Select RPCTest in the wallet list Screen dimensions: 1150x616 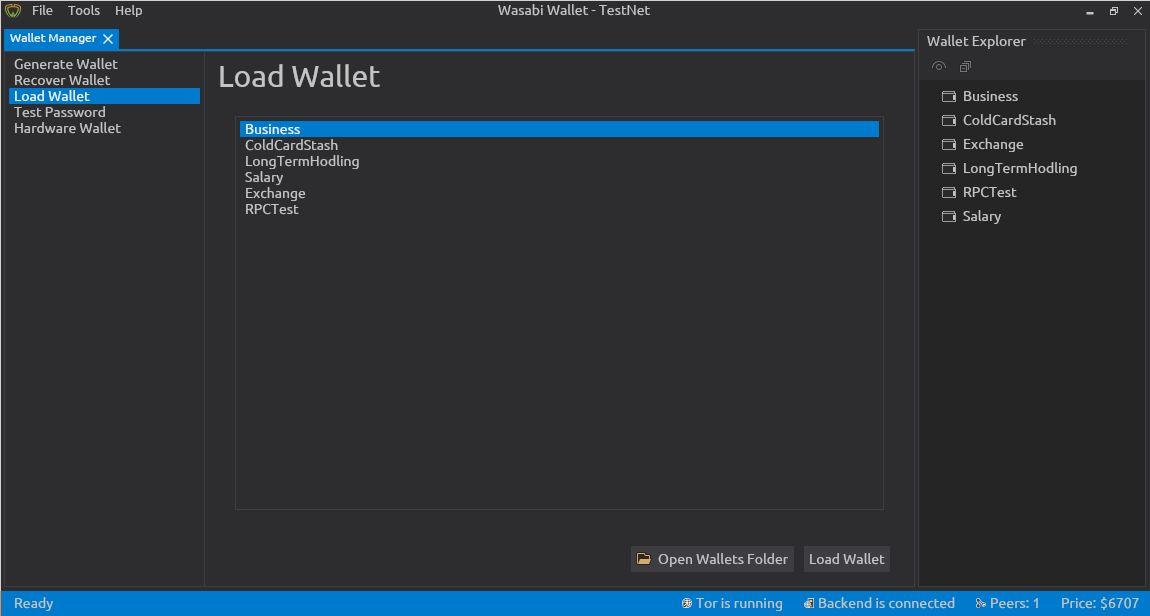pos(559,210)
